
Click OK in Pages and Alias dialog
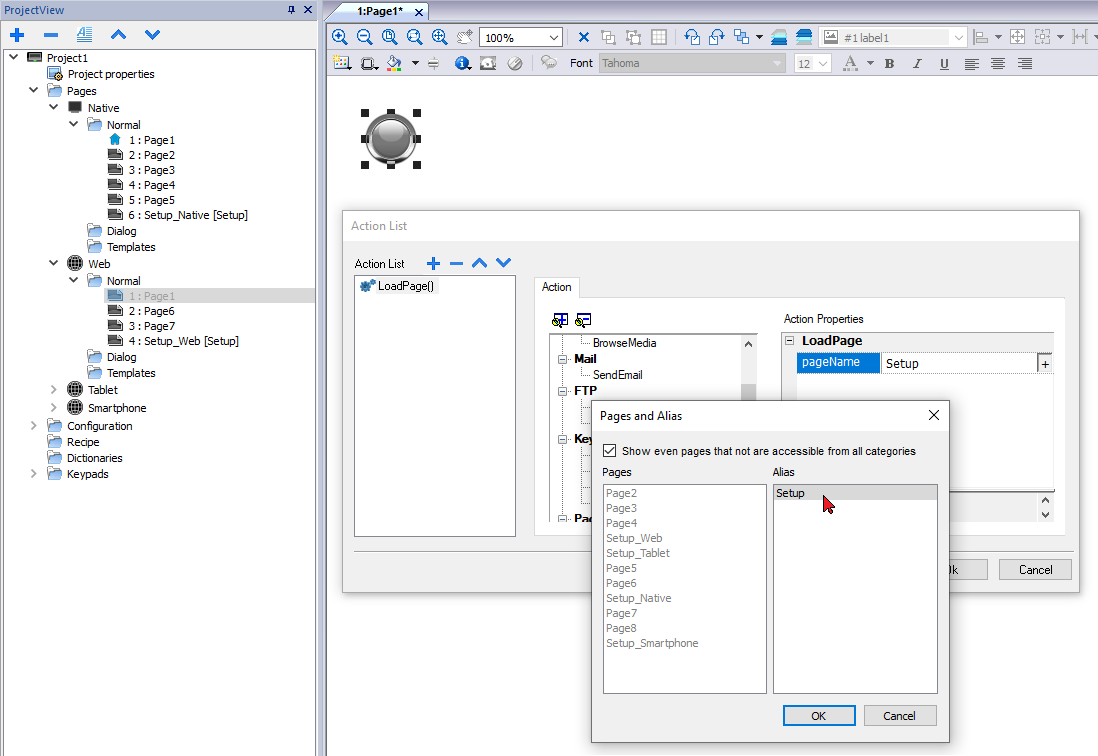tap(818, 715)
